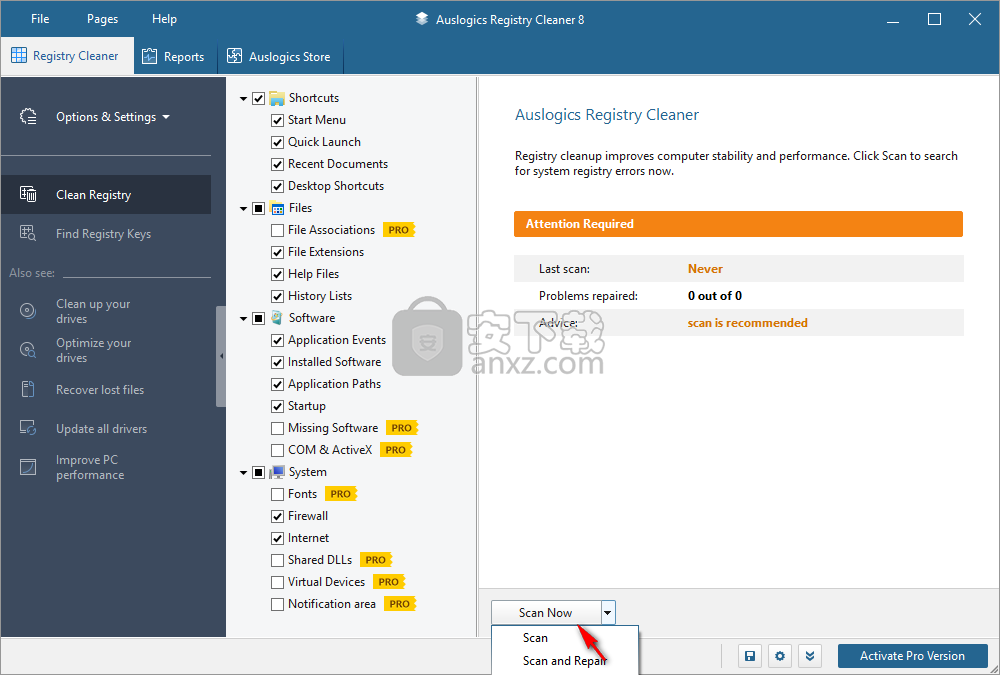
Task: Click the Attention Required banner
Action: (x=739, y=224)
